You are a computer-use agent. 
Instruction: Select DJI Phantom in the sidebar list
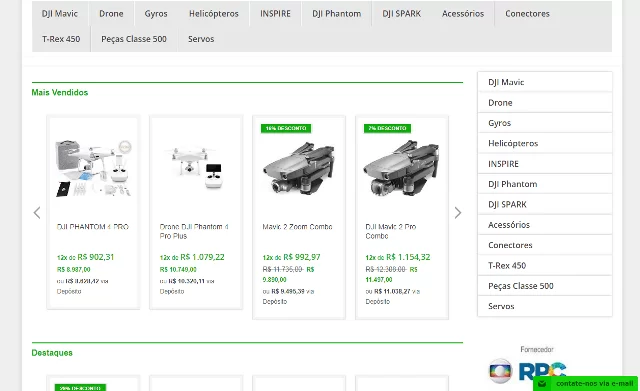click(545, 184)
